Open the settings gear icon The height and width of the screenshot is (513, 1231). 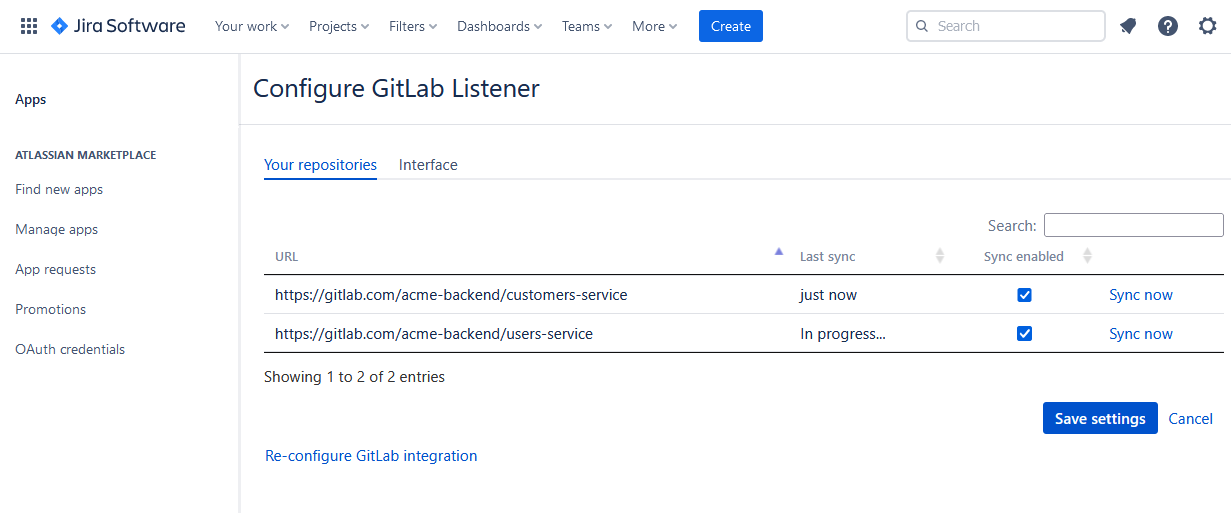pyautogui.click(x=1207, y=27)
